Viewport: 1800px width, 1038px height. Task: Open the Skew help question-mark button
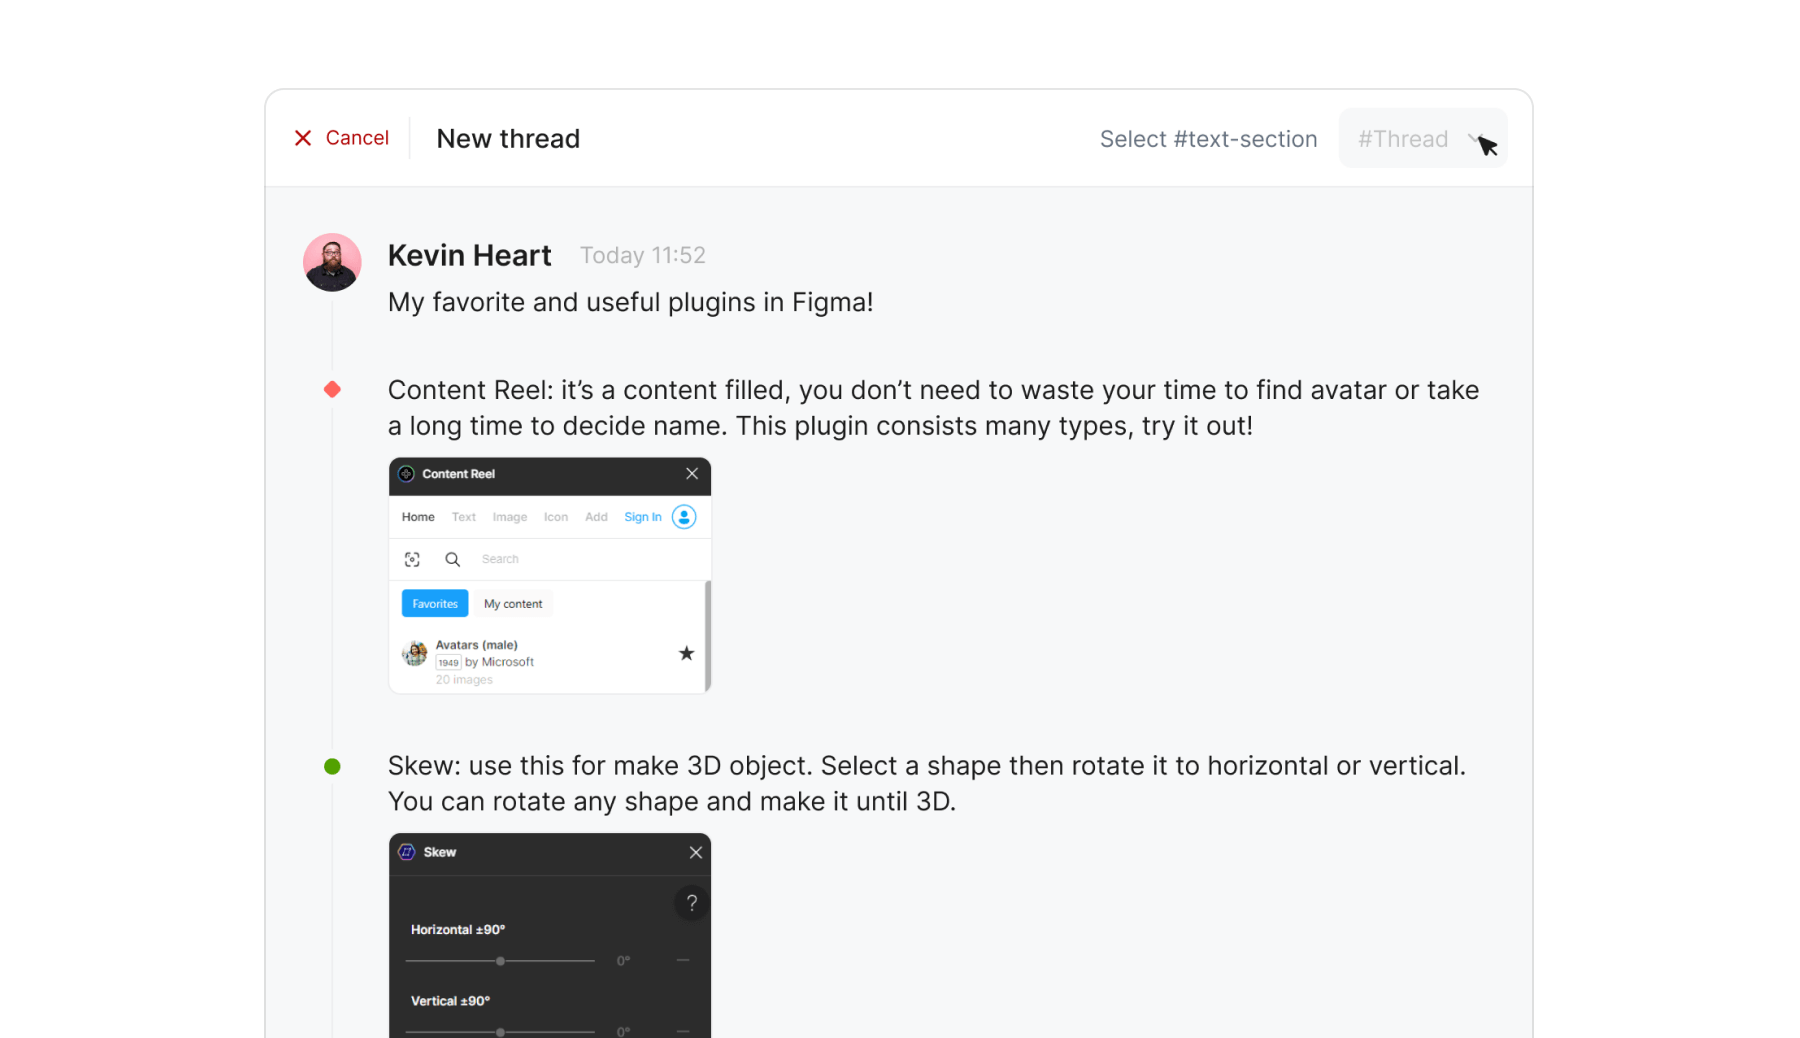pyautogui.click(x=691, y=903)
